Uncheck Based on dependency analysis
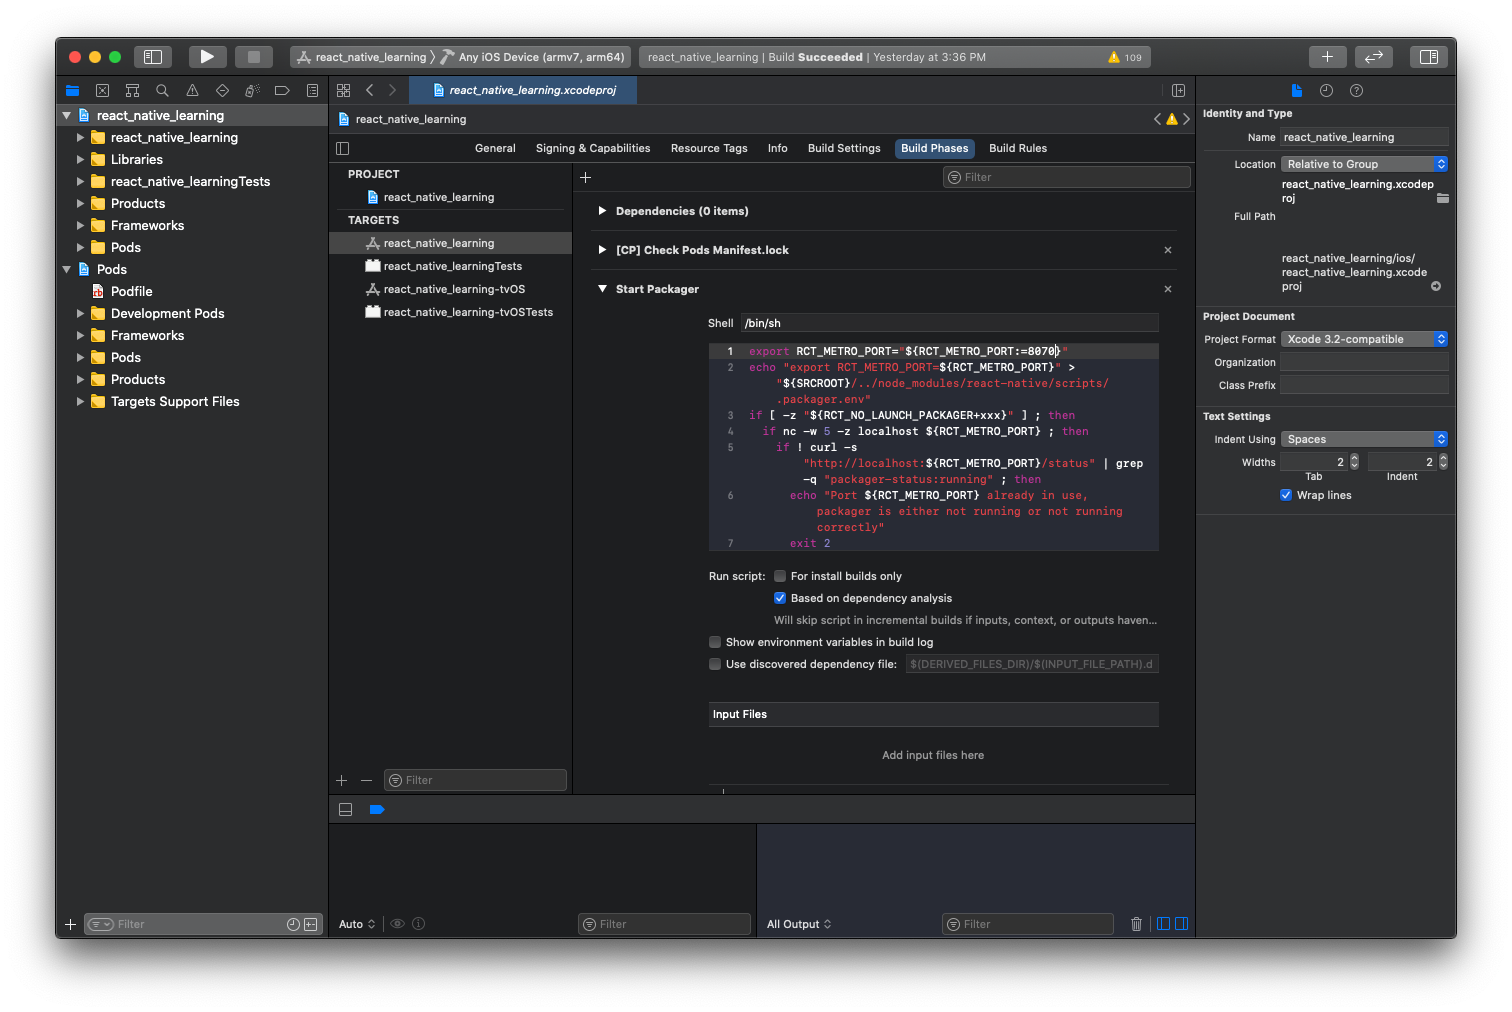The image size is (1512, 1012). point(780,598)
